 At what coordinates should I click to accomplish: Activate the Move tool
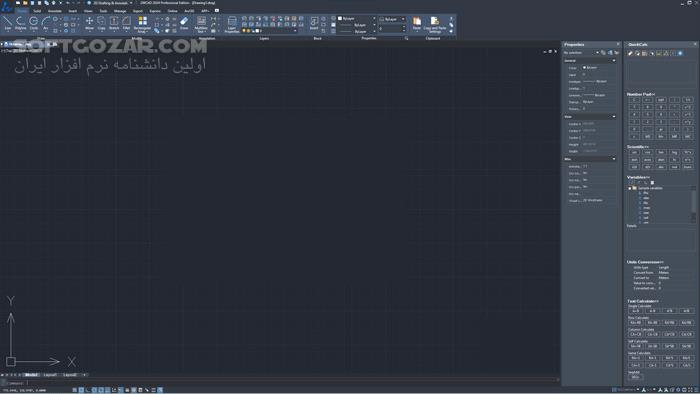89,23
